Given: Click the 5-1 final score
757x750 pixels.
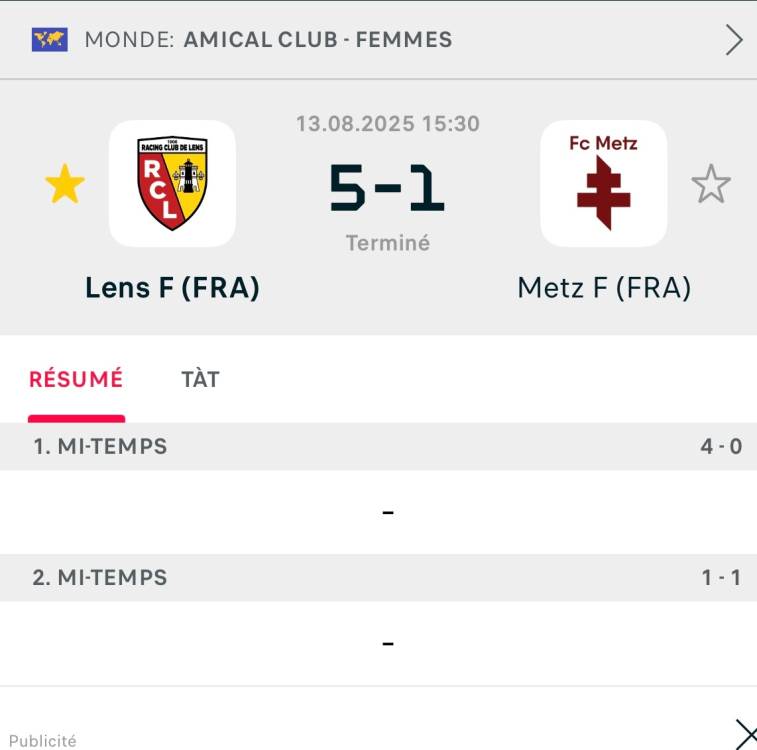Looking at the screenshot, I should point(387,188).
